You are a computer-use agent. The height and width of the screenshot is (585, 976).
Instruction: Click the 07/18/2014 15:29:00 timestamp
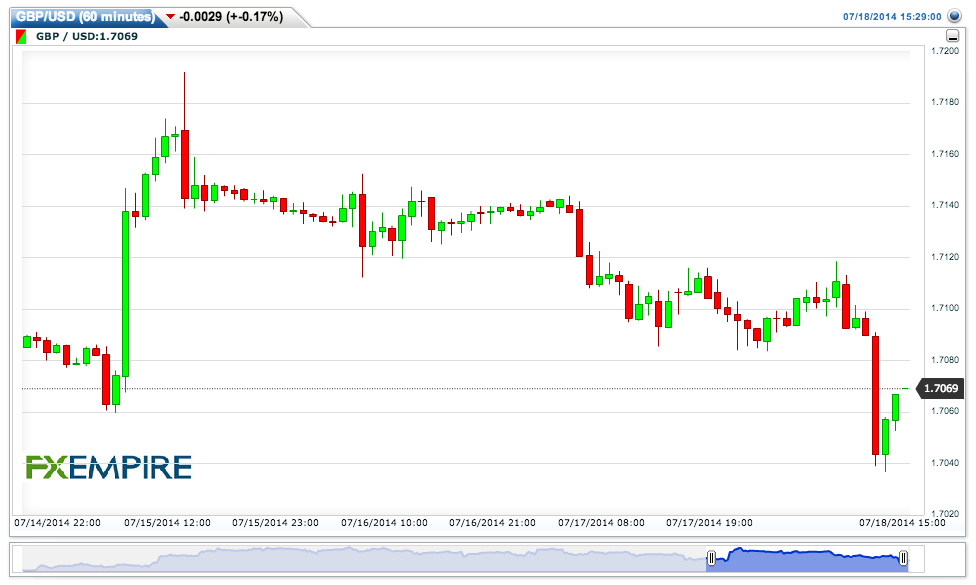(x=892, y=17)
